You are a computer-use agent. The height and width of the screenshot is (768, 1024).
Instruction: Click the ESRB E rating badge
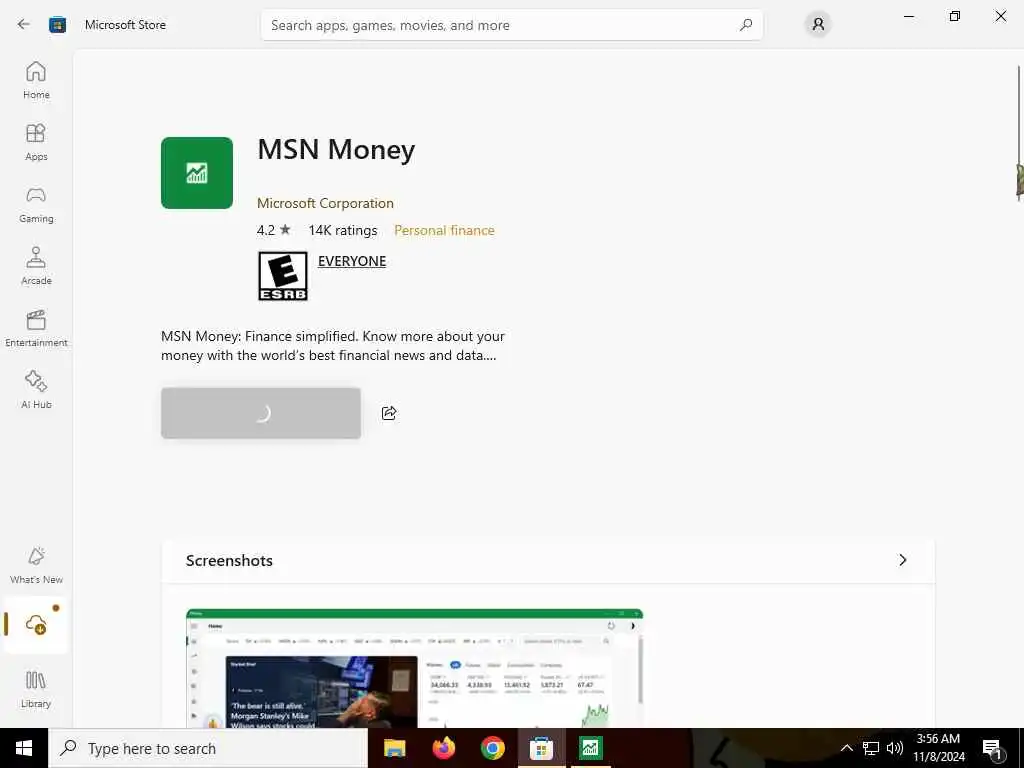pos(283,276)
